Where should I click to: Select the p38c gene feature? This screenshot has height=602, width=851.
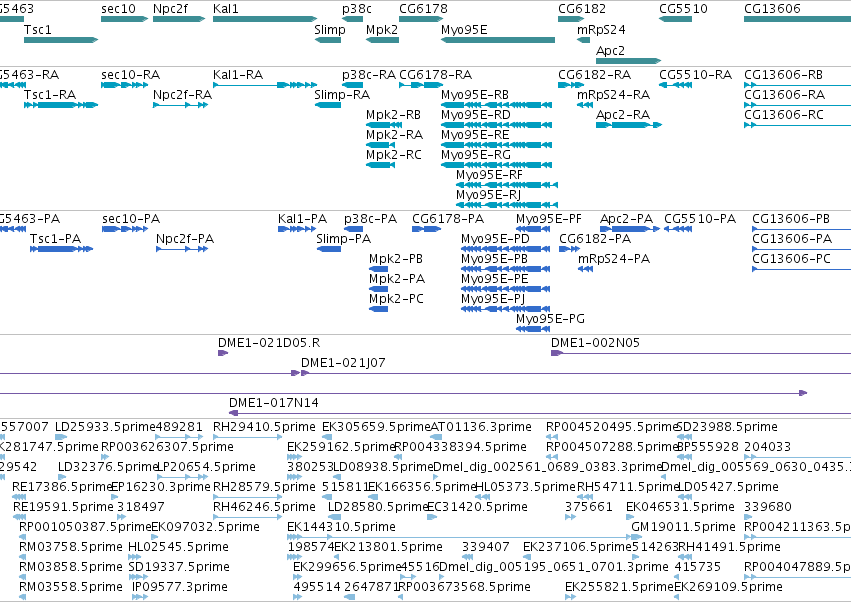coord(352,19)
